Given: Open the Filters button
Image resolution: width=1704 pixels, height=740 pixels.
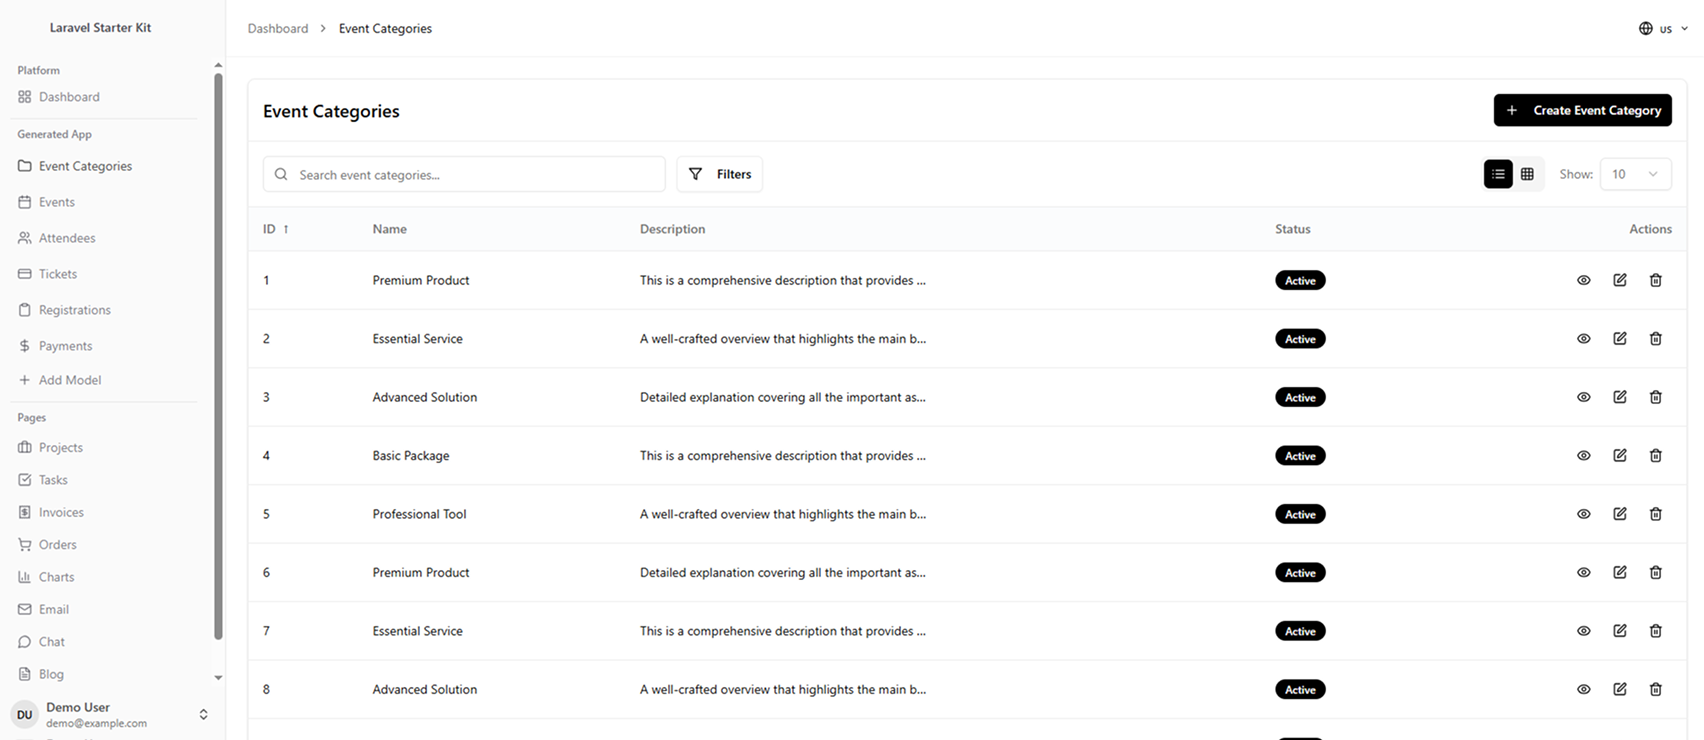Looking at the screenshot, I should click(x=719, y=174).
